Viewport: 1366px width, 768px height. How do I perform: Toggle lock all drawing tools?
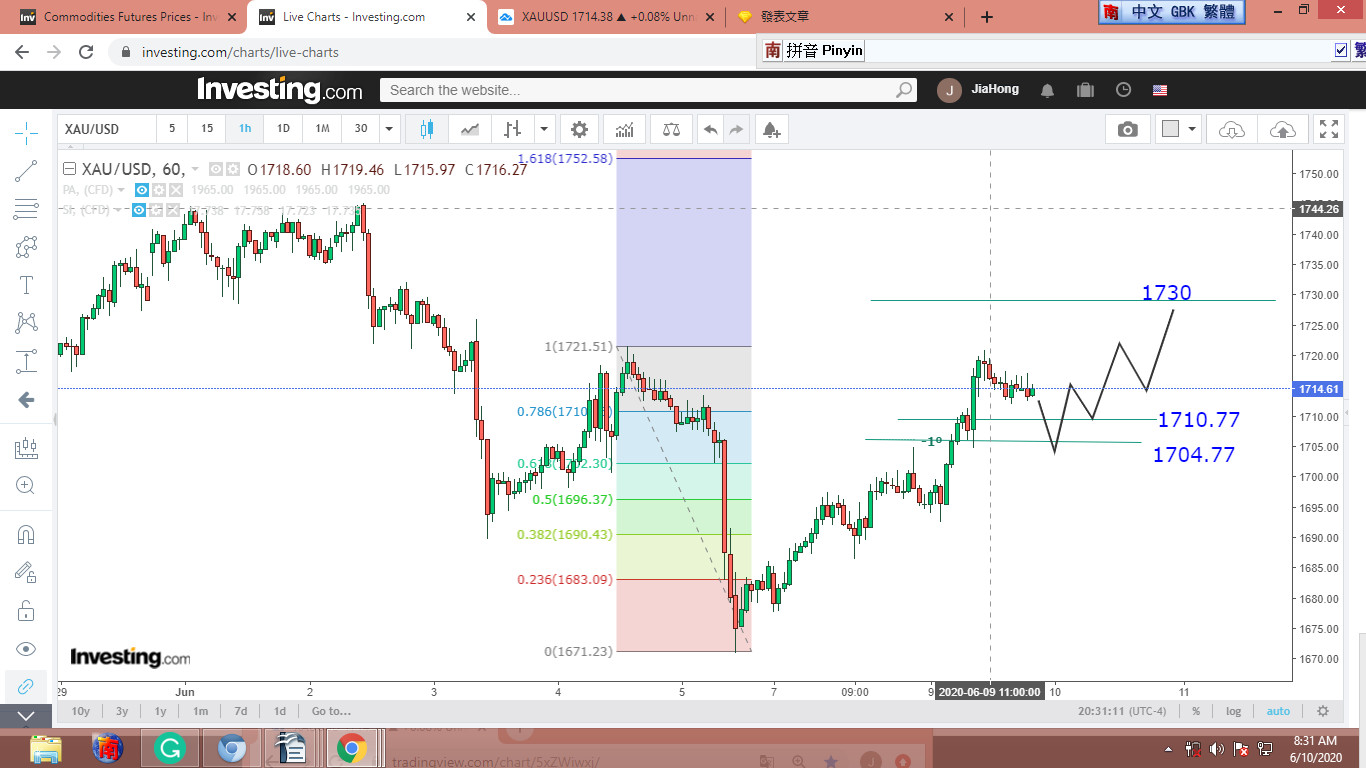coord(26,610)
